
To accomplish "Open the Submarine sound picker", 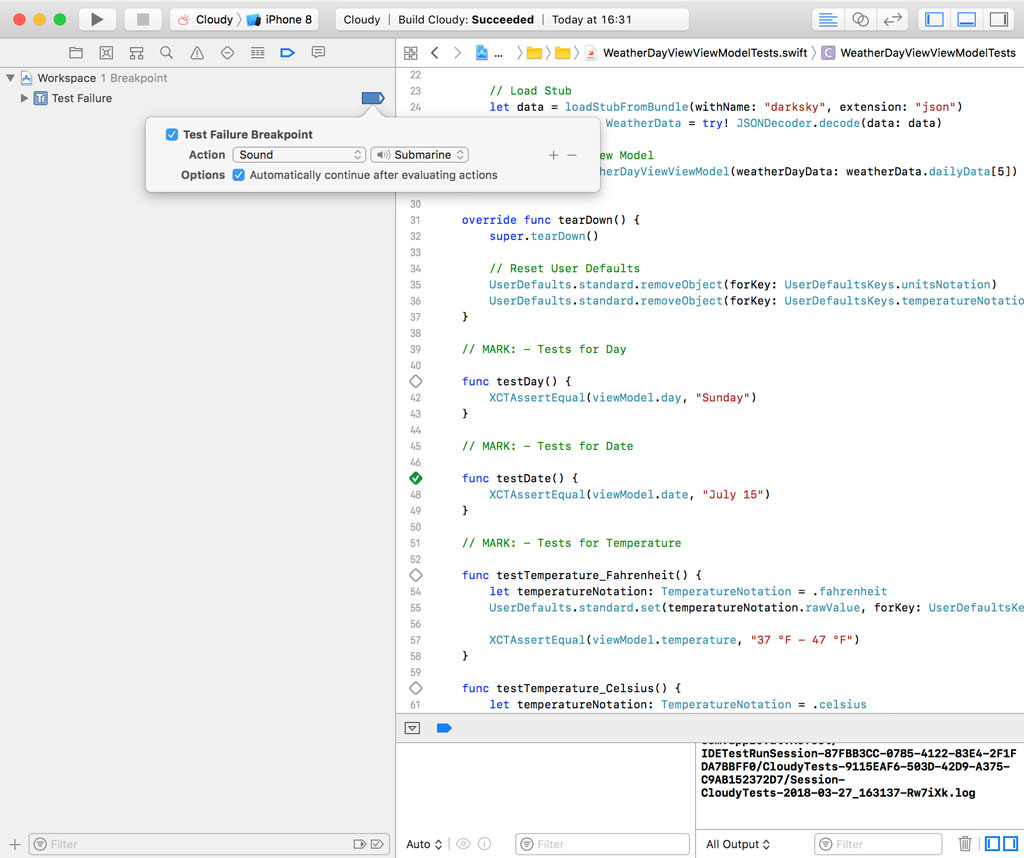I will [x=418, y=154].
